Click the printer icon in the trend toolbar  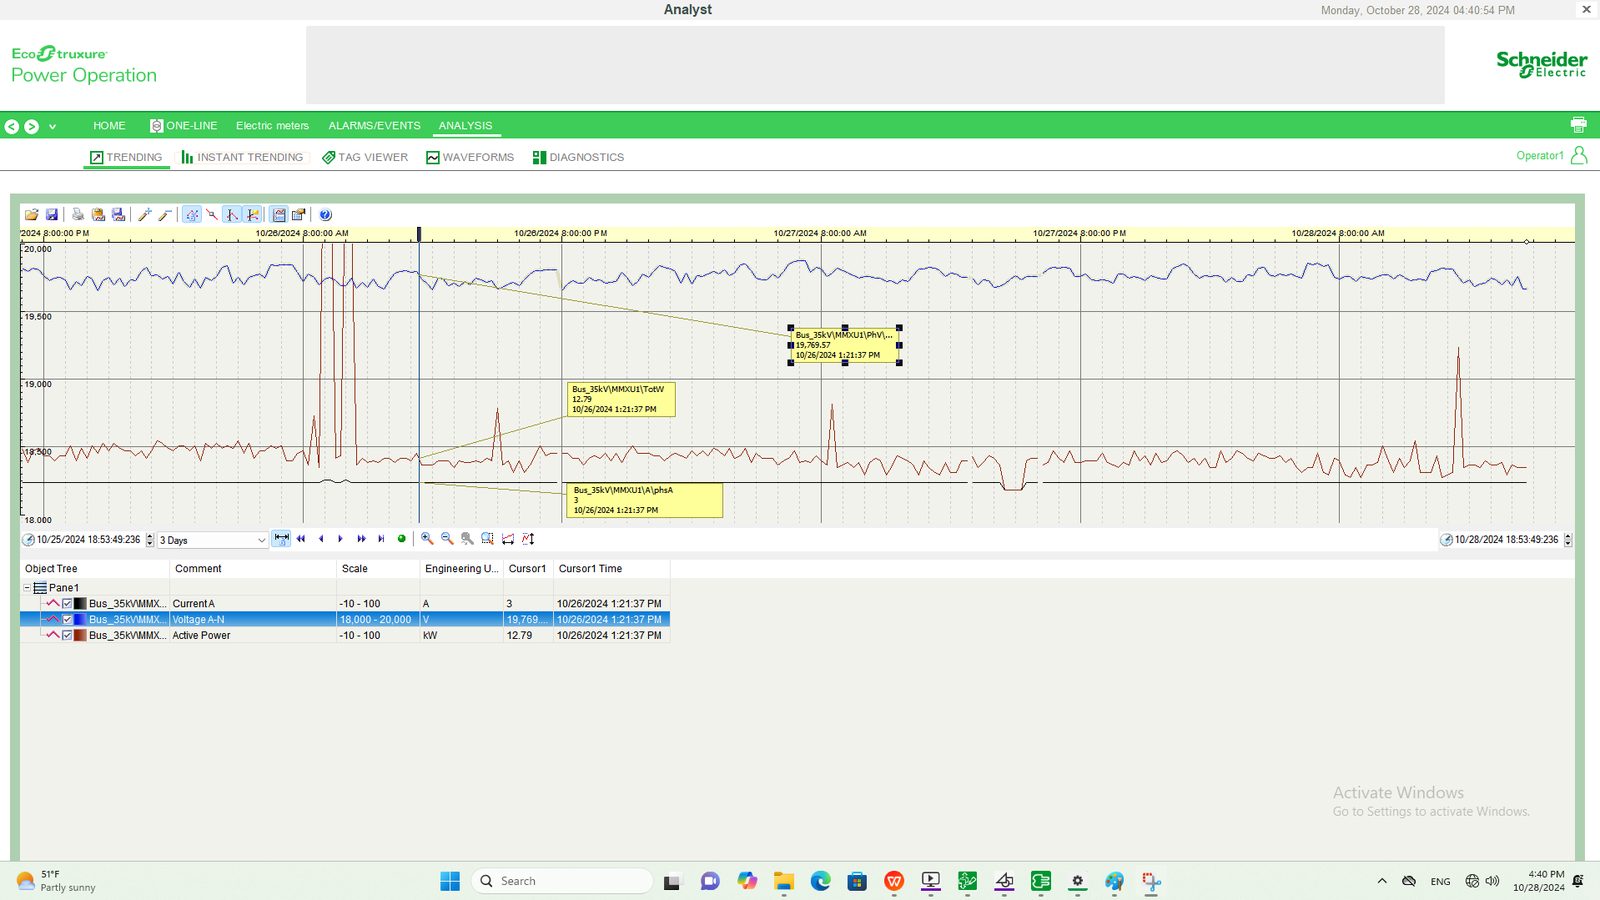pos(78,214)
